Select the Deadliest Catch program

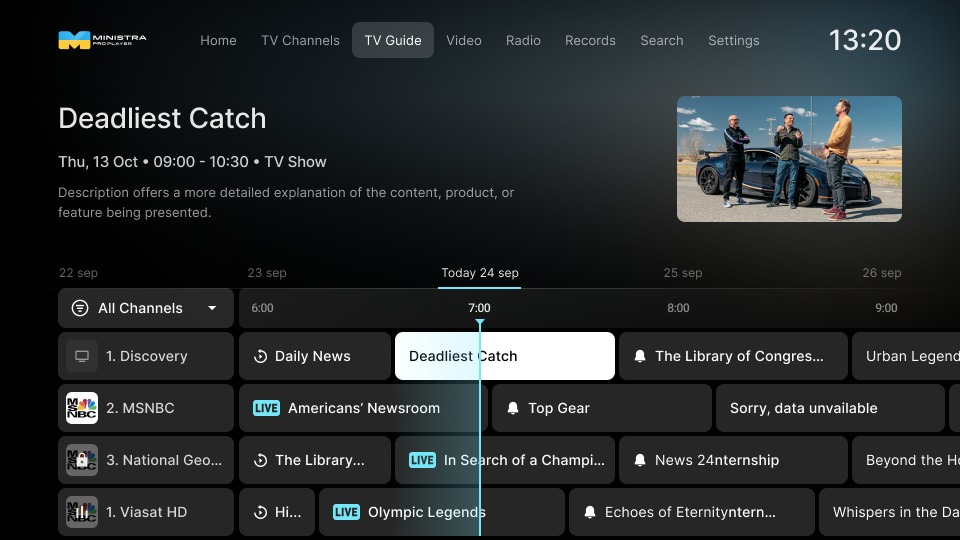pyautogui.click(x=504, y=356)
